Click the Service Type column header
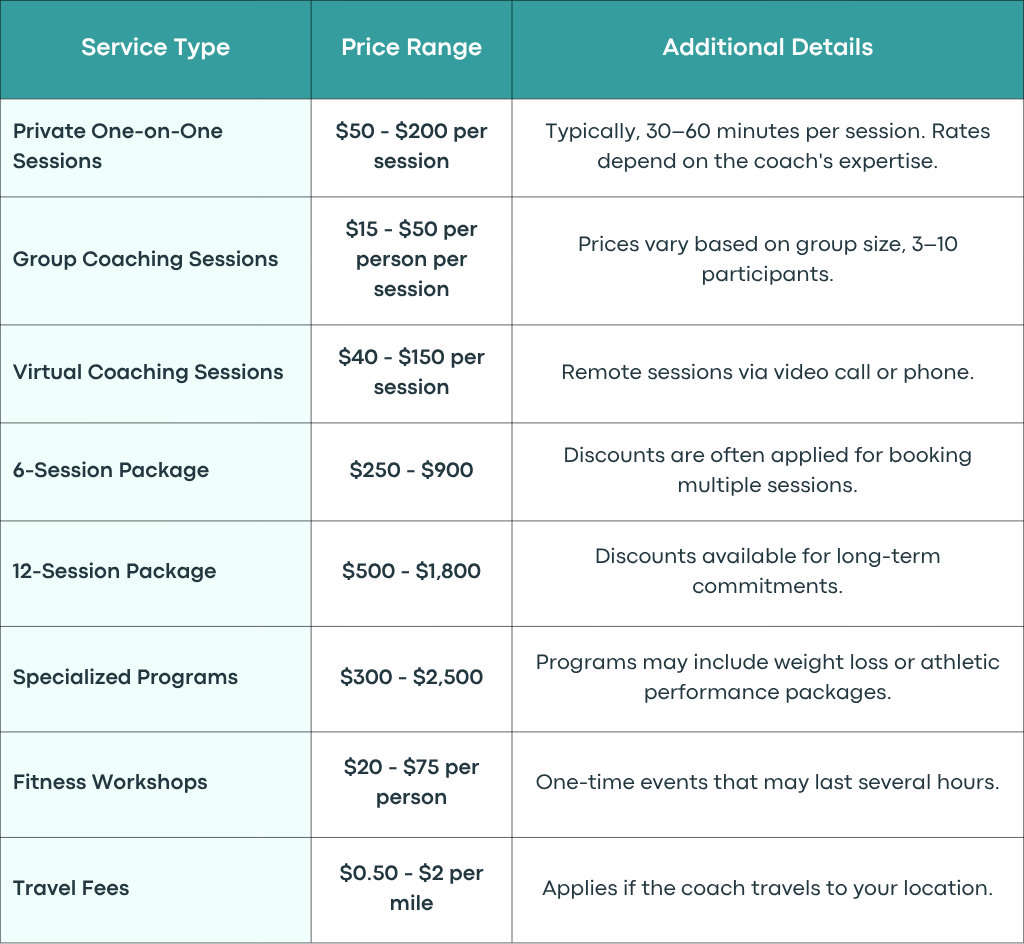The width and height of the screenshot is (1024, 944). point(155,48)
